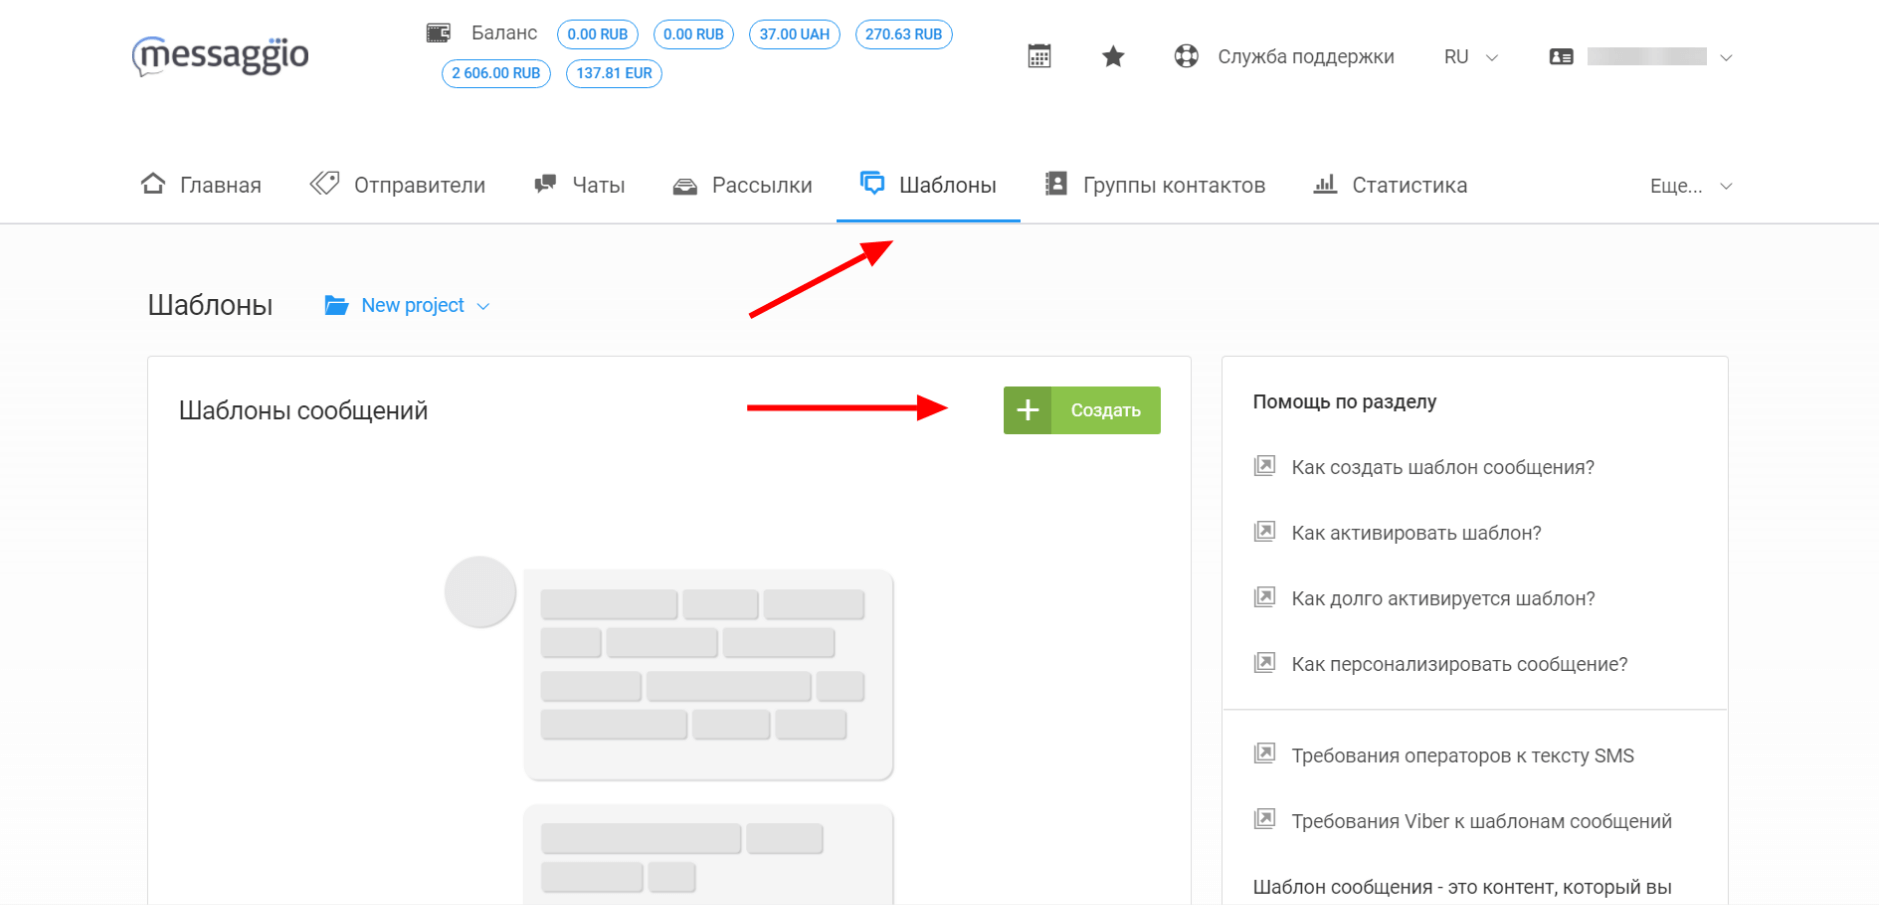Click the green Создать button
This screenshot has height=905, width=1879.
coord(1082,410)
